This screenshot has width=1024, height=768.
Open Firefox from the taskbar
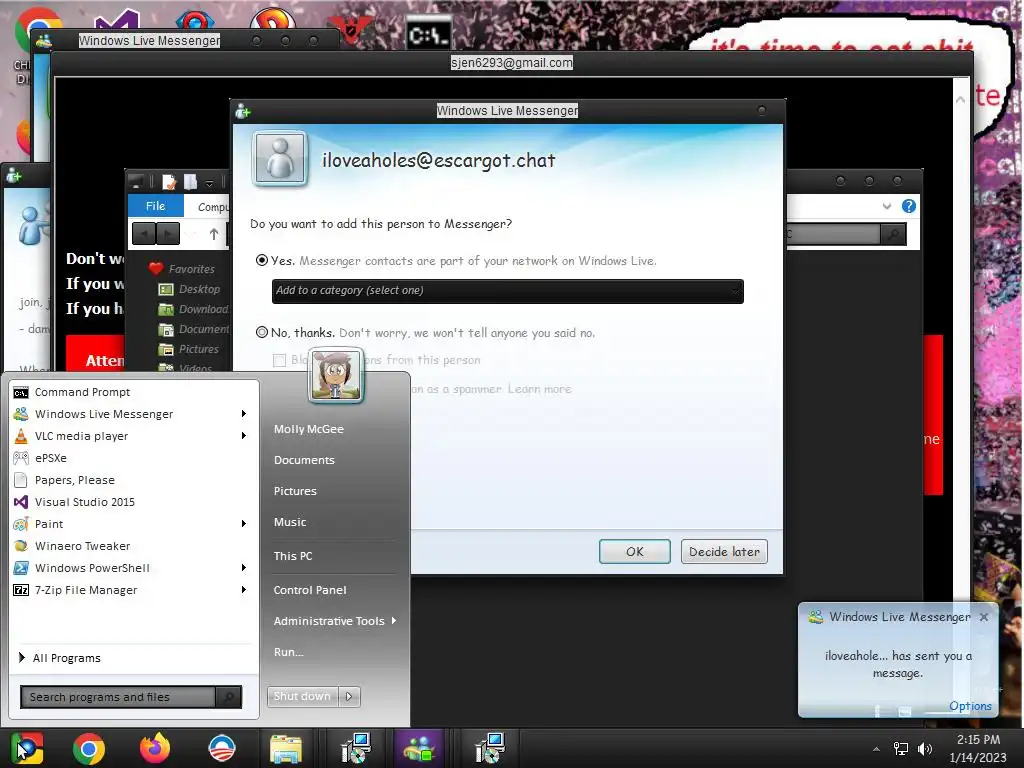point(155,748)
